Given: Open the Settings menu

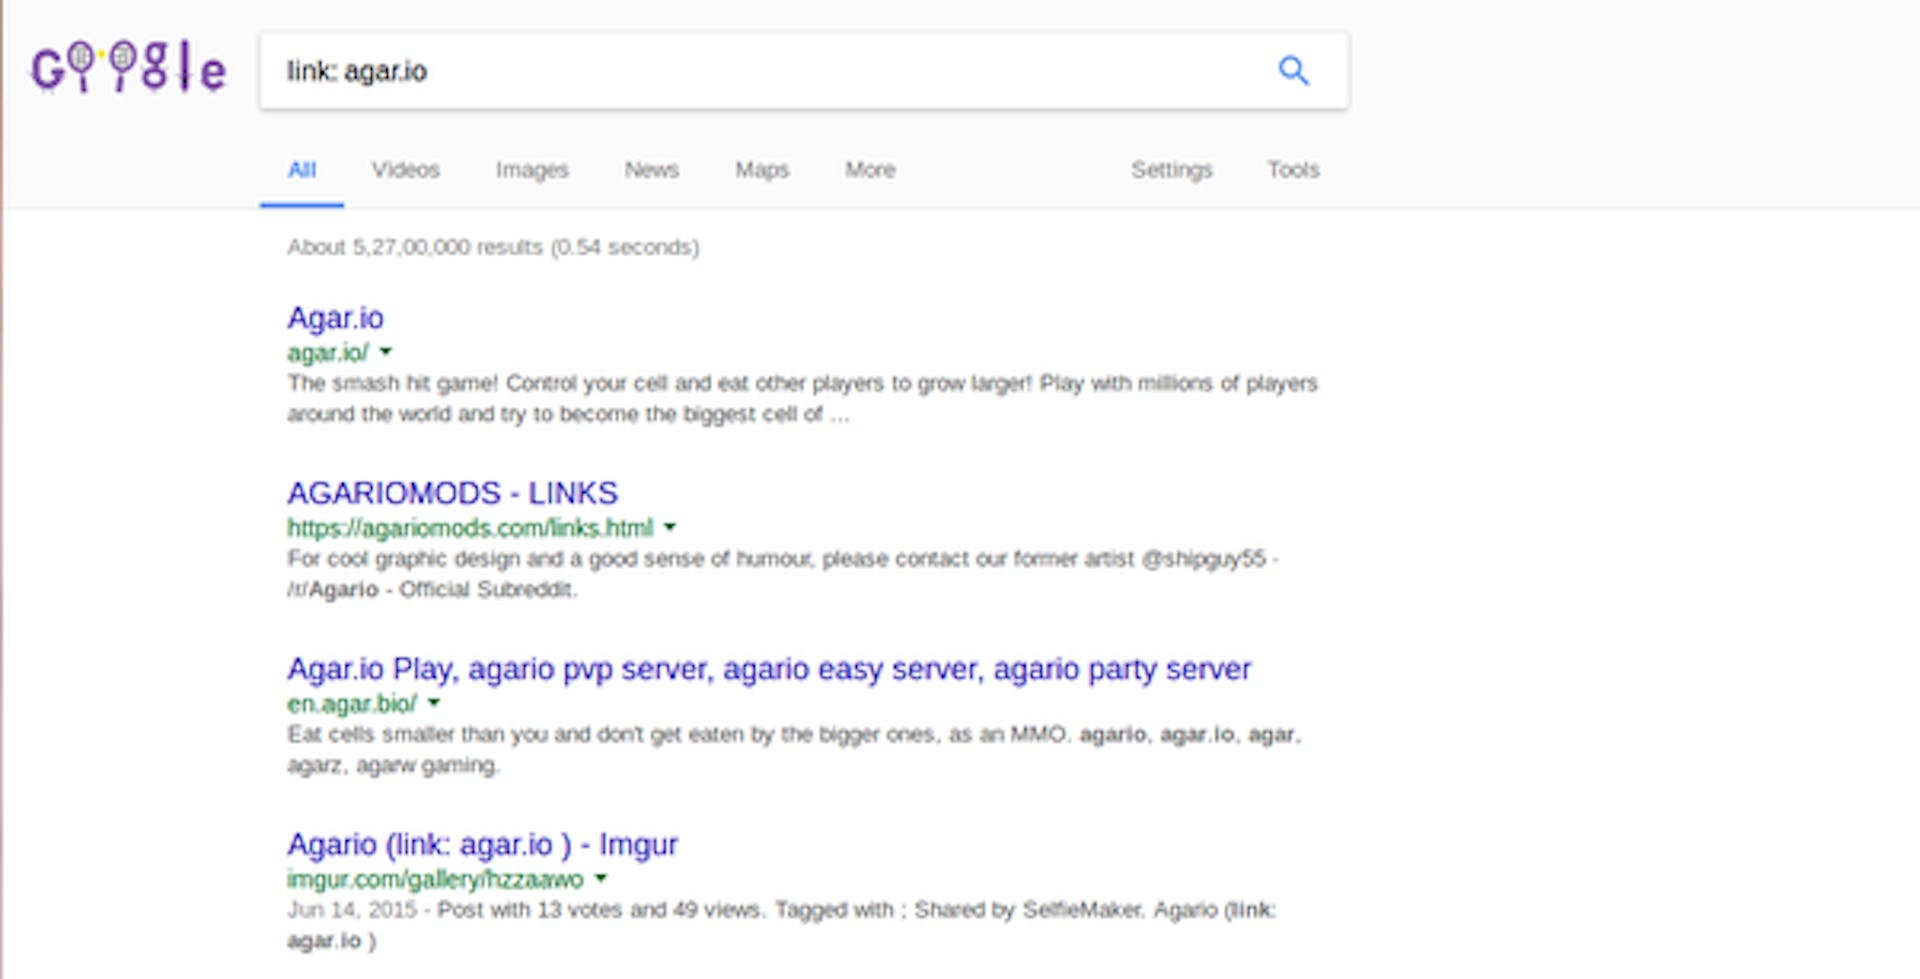Looking at the screenshot, I should (x=1172, y=170).
